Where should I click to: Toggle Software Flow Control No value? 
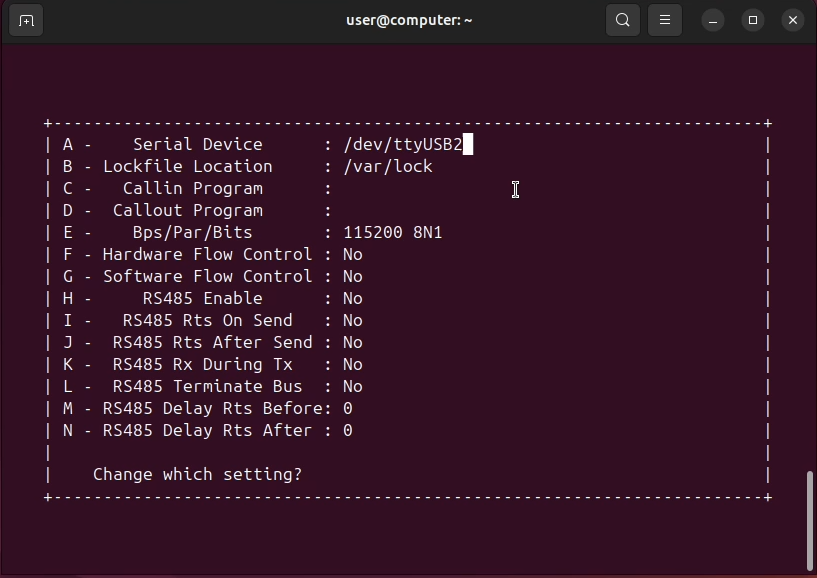[352, 277]
